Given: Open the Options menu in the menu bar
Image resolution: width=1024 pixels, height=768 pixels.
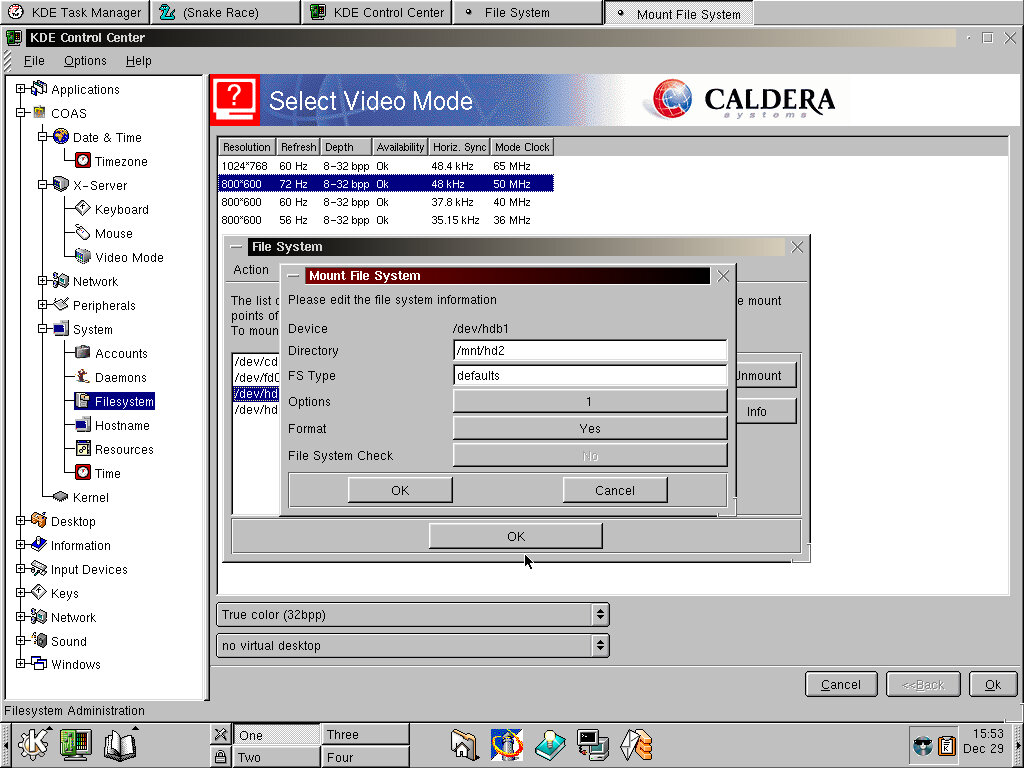Looking at the screenshot, I should [85, 61].
